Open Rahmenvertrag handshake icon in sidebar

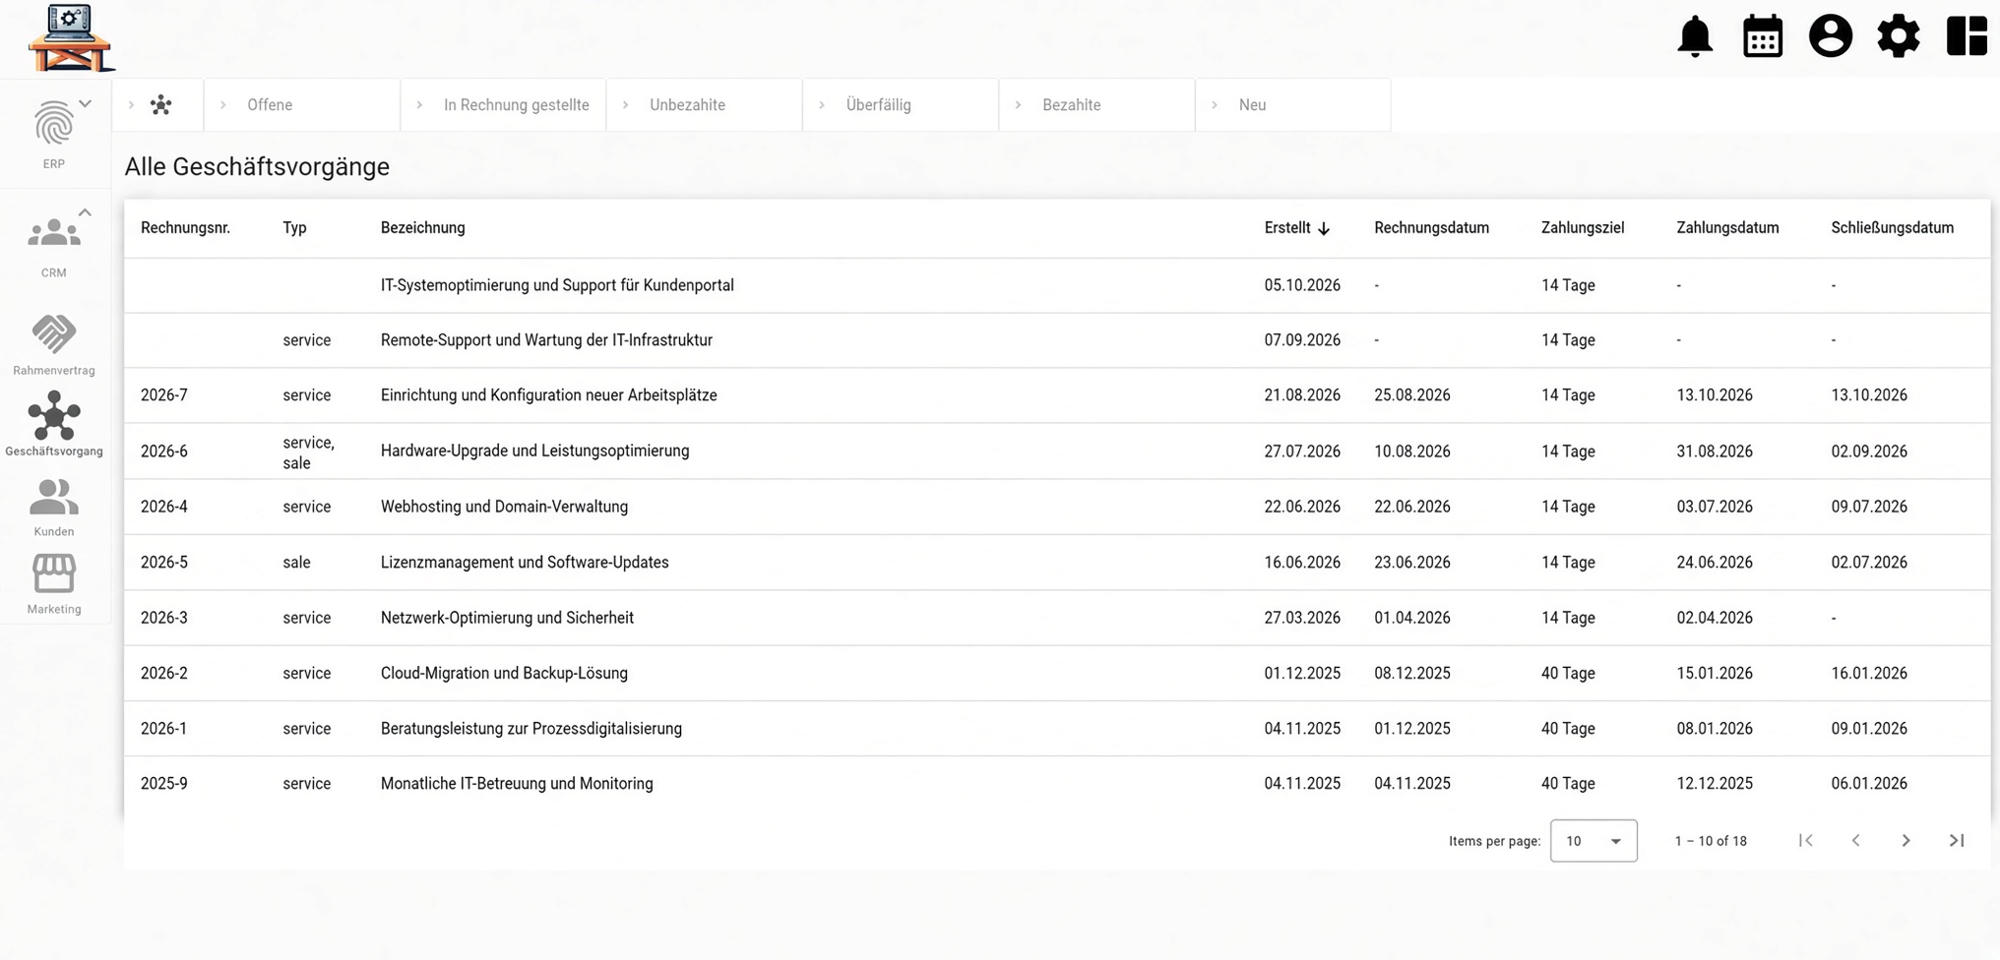point(54,334)
